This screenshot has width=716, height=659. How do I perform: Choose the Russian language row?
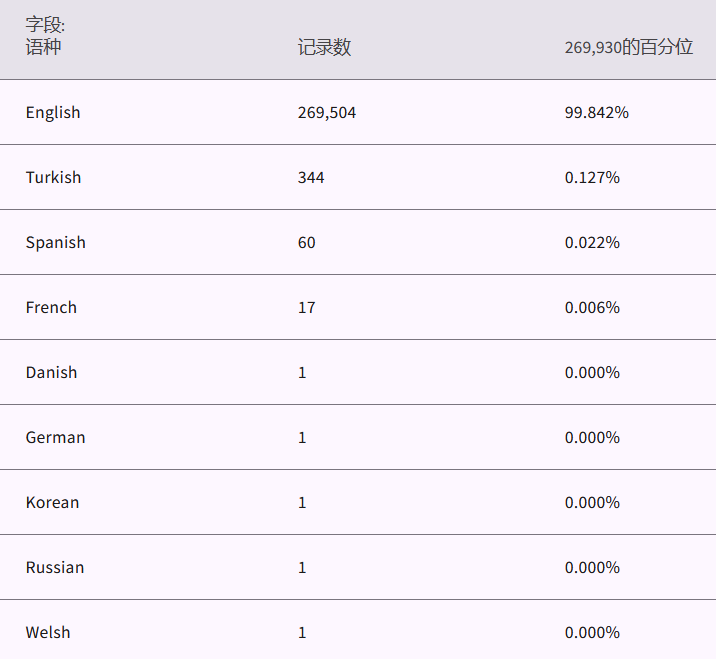[x=55, y=568]
